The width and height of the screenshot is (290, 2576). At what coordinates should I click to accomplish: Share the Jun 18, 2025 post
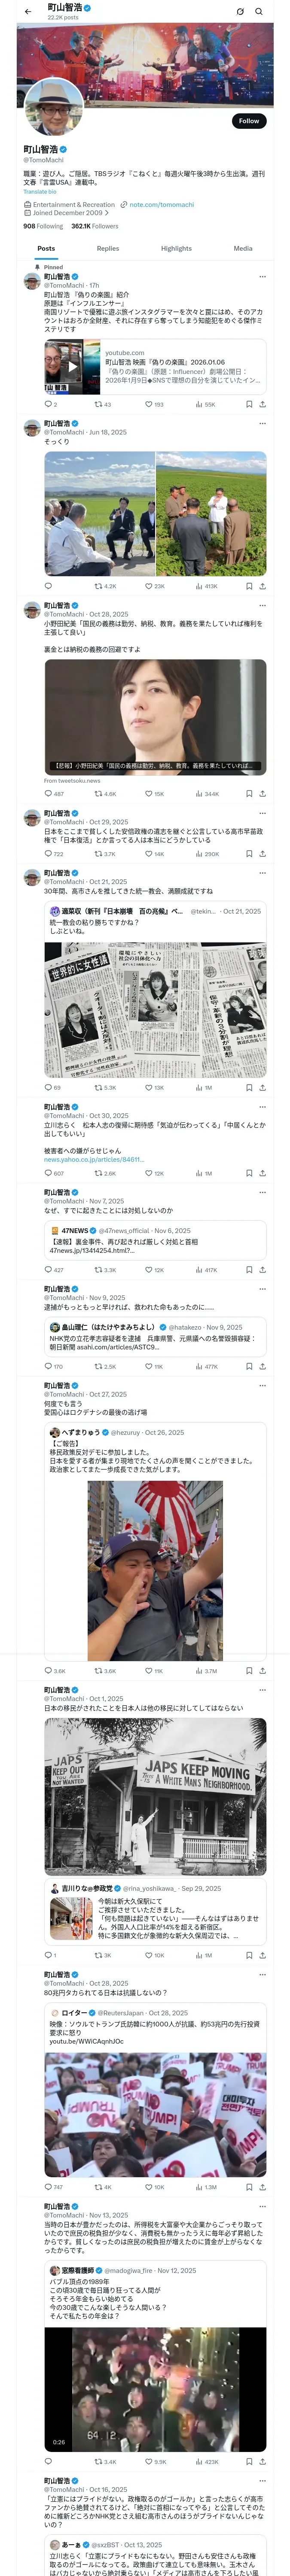point(262,586)
